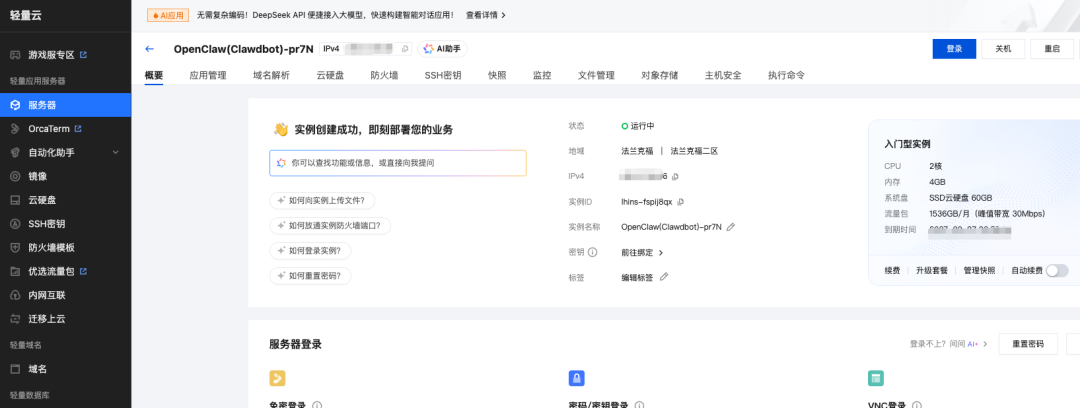Click the 域名 sidebar icon

point(14,369)
